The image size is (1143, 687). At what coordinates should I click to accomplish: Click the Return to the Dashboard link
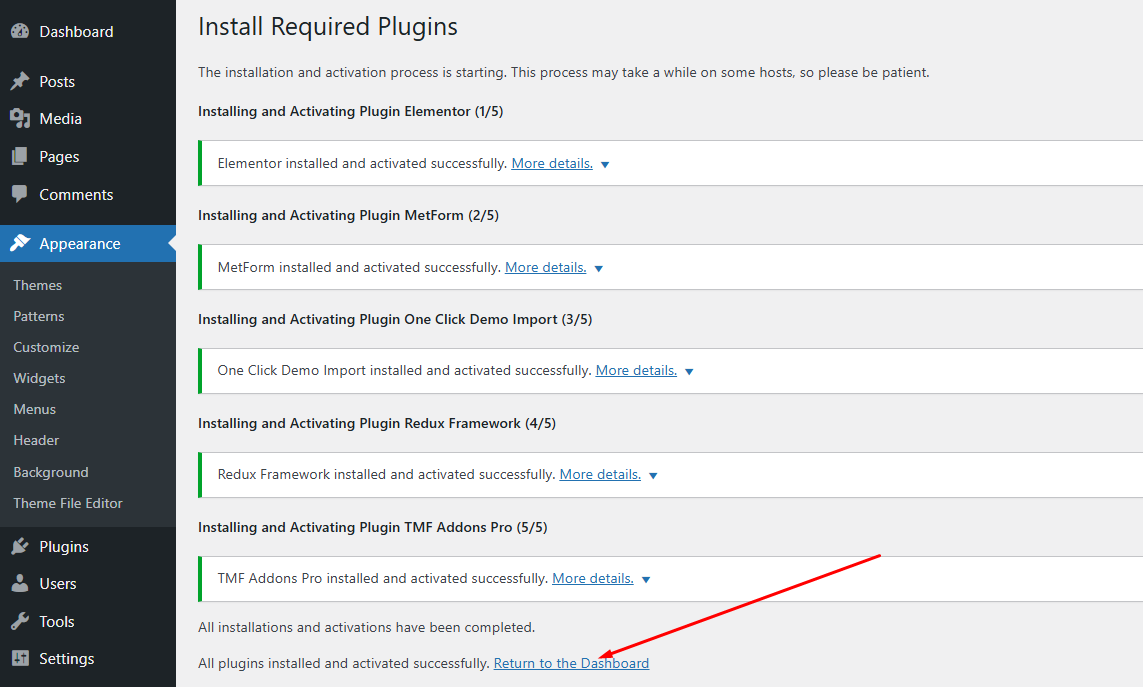pos(571,662)
